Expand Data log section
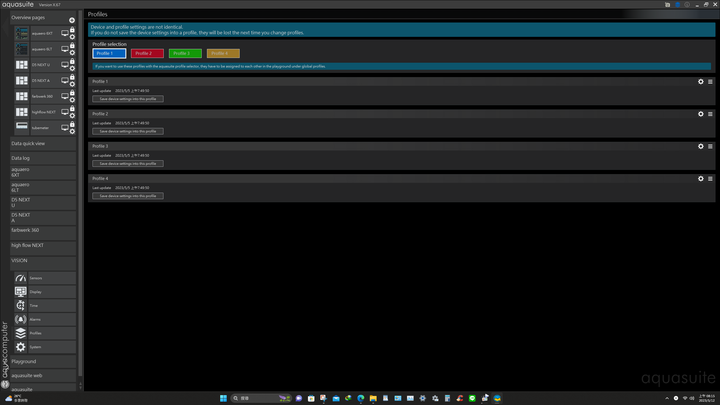 [43, 158]
